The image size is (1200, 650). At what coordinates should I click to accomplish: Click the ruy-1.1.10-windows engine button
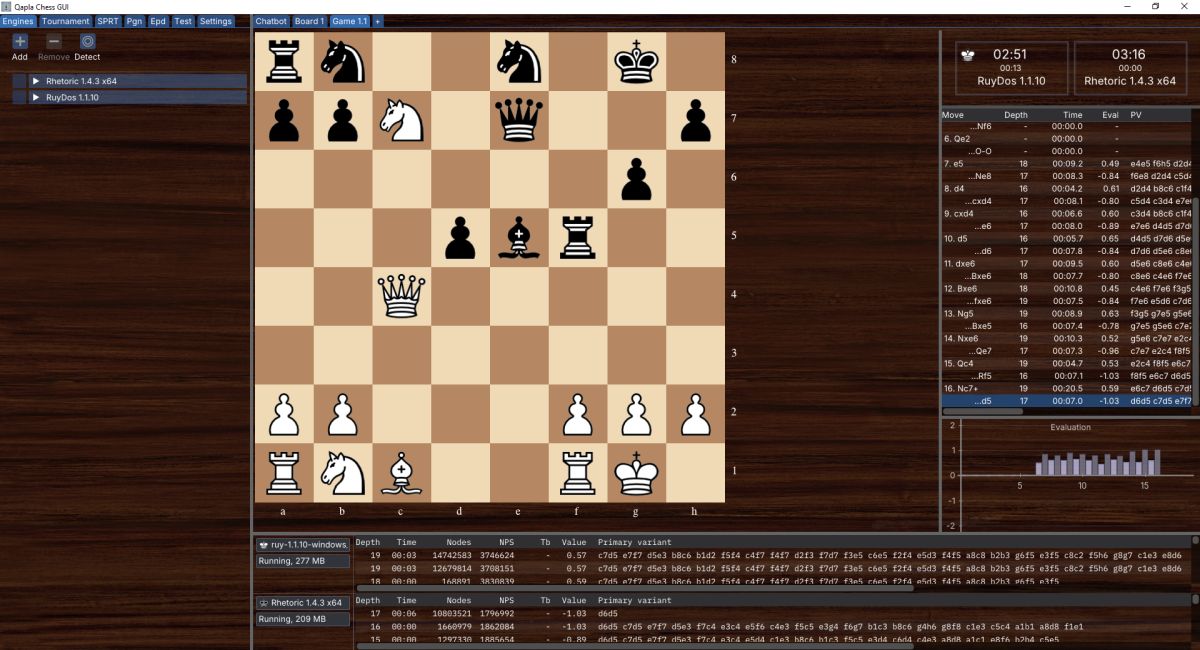coord(303,545)
